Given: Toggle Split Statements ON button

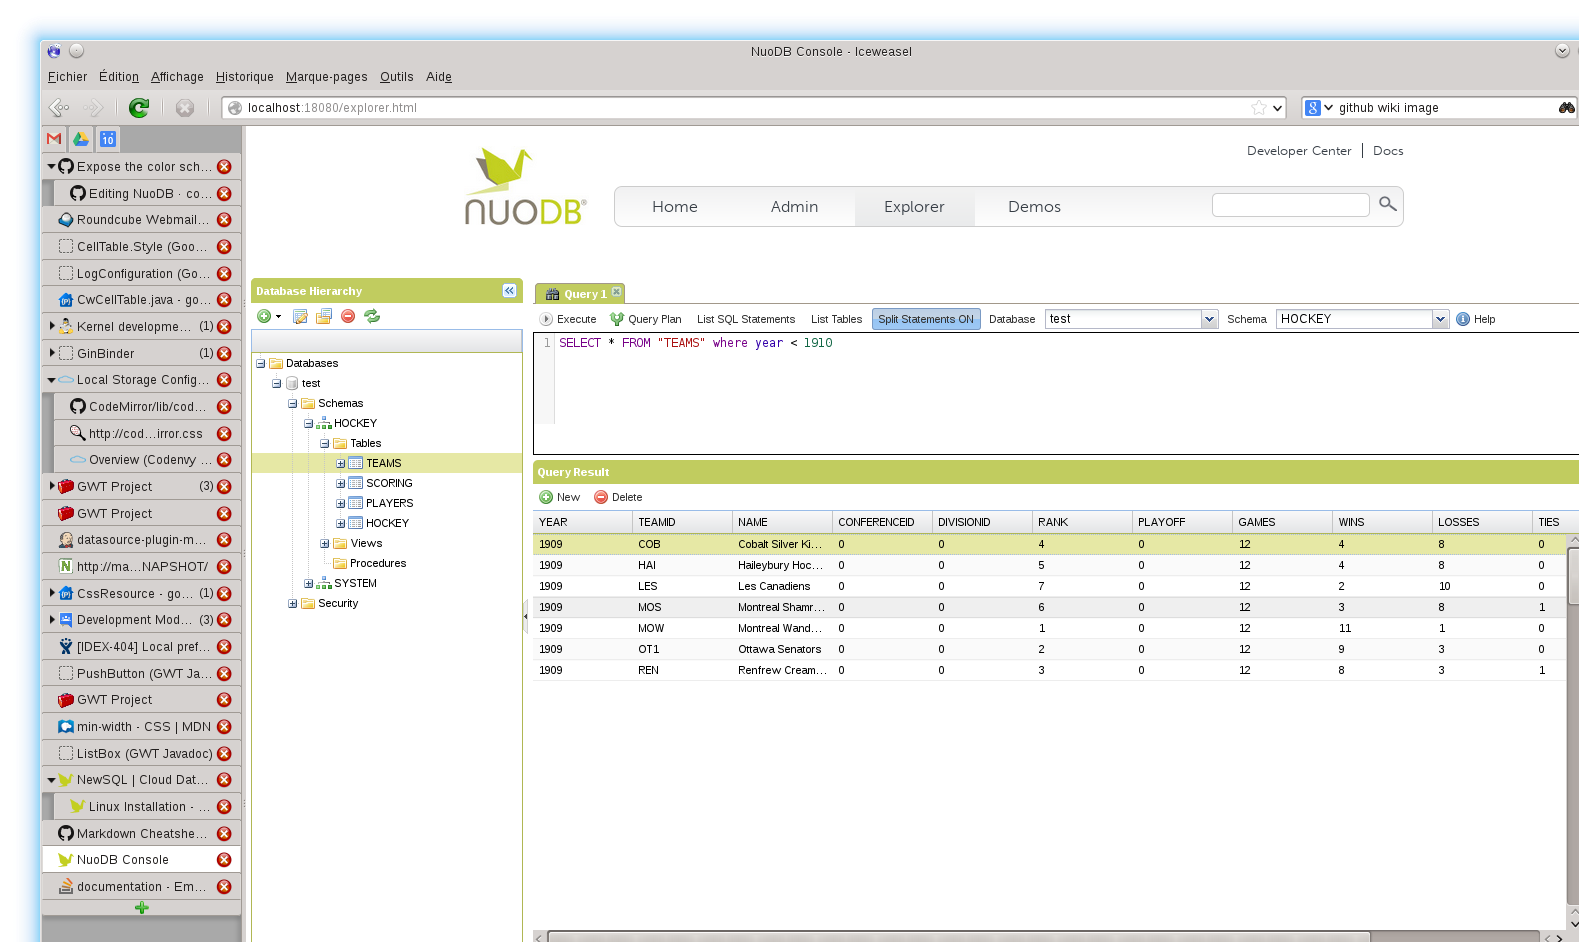Looking at the screenshot, I should pos(925,319).
